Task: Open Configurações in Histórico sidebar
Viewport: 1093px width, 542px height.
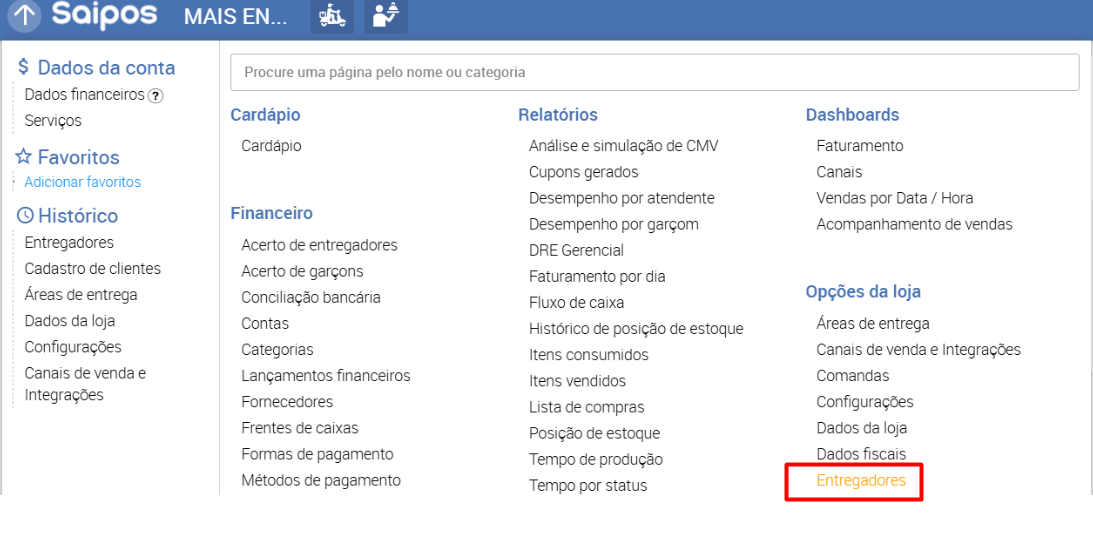Action: point(73,347)
